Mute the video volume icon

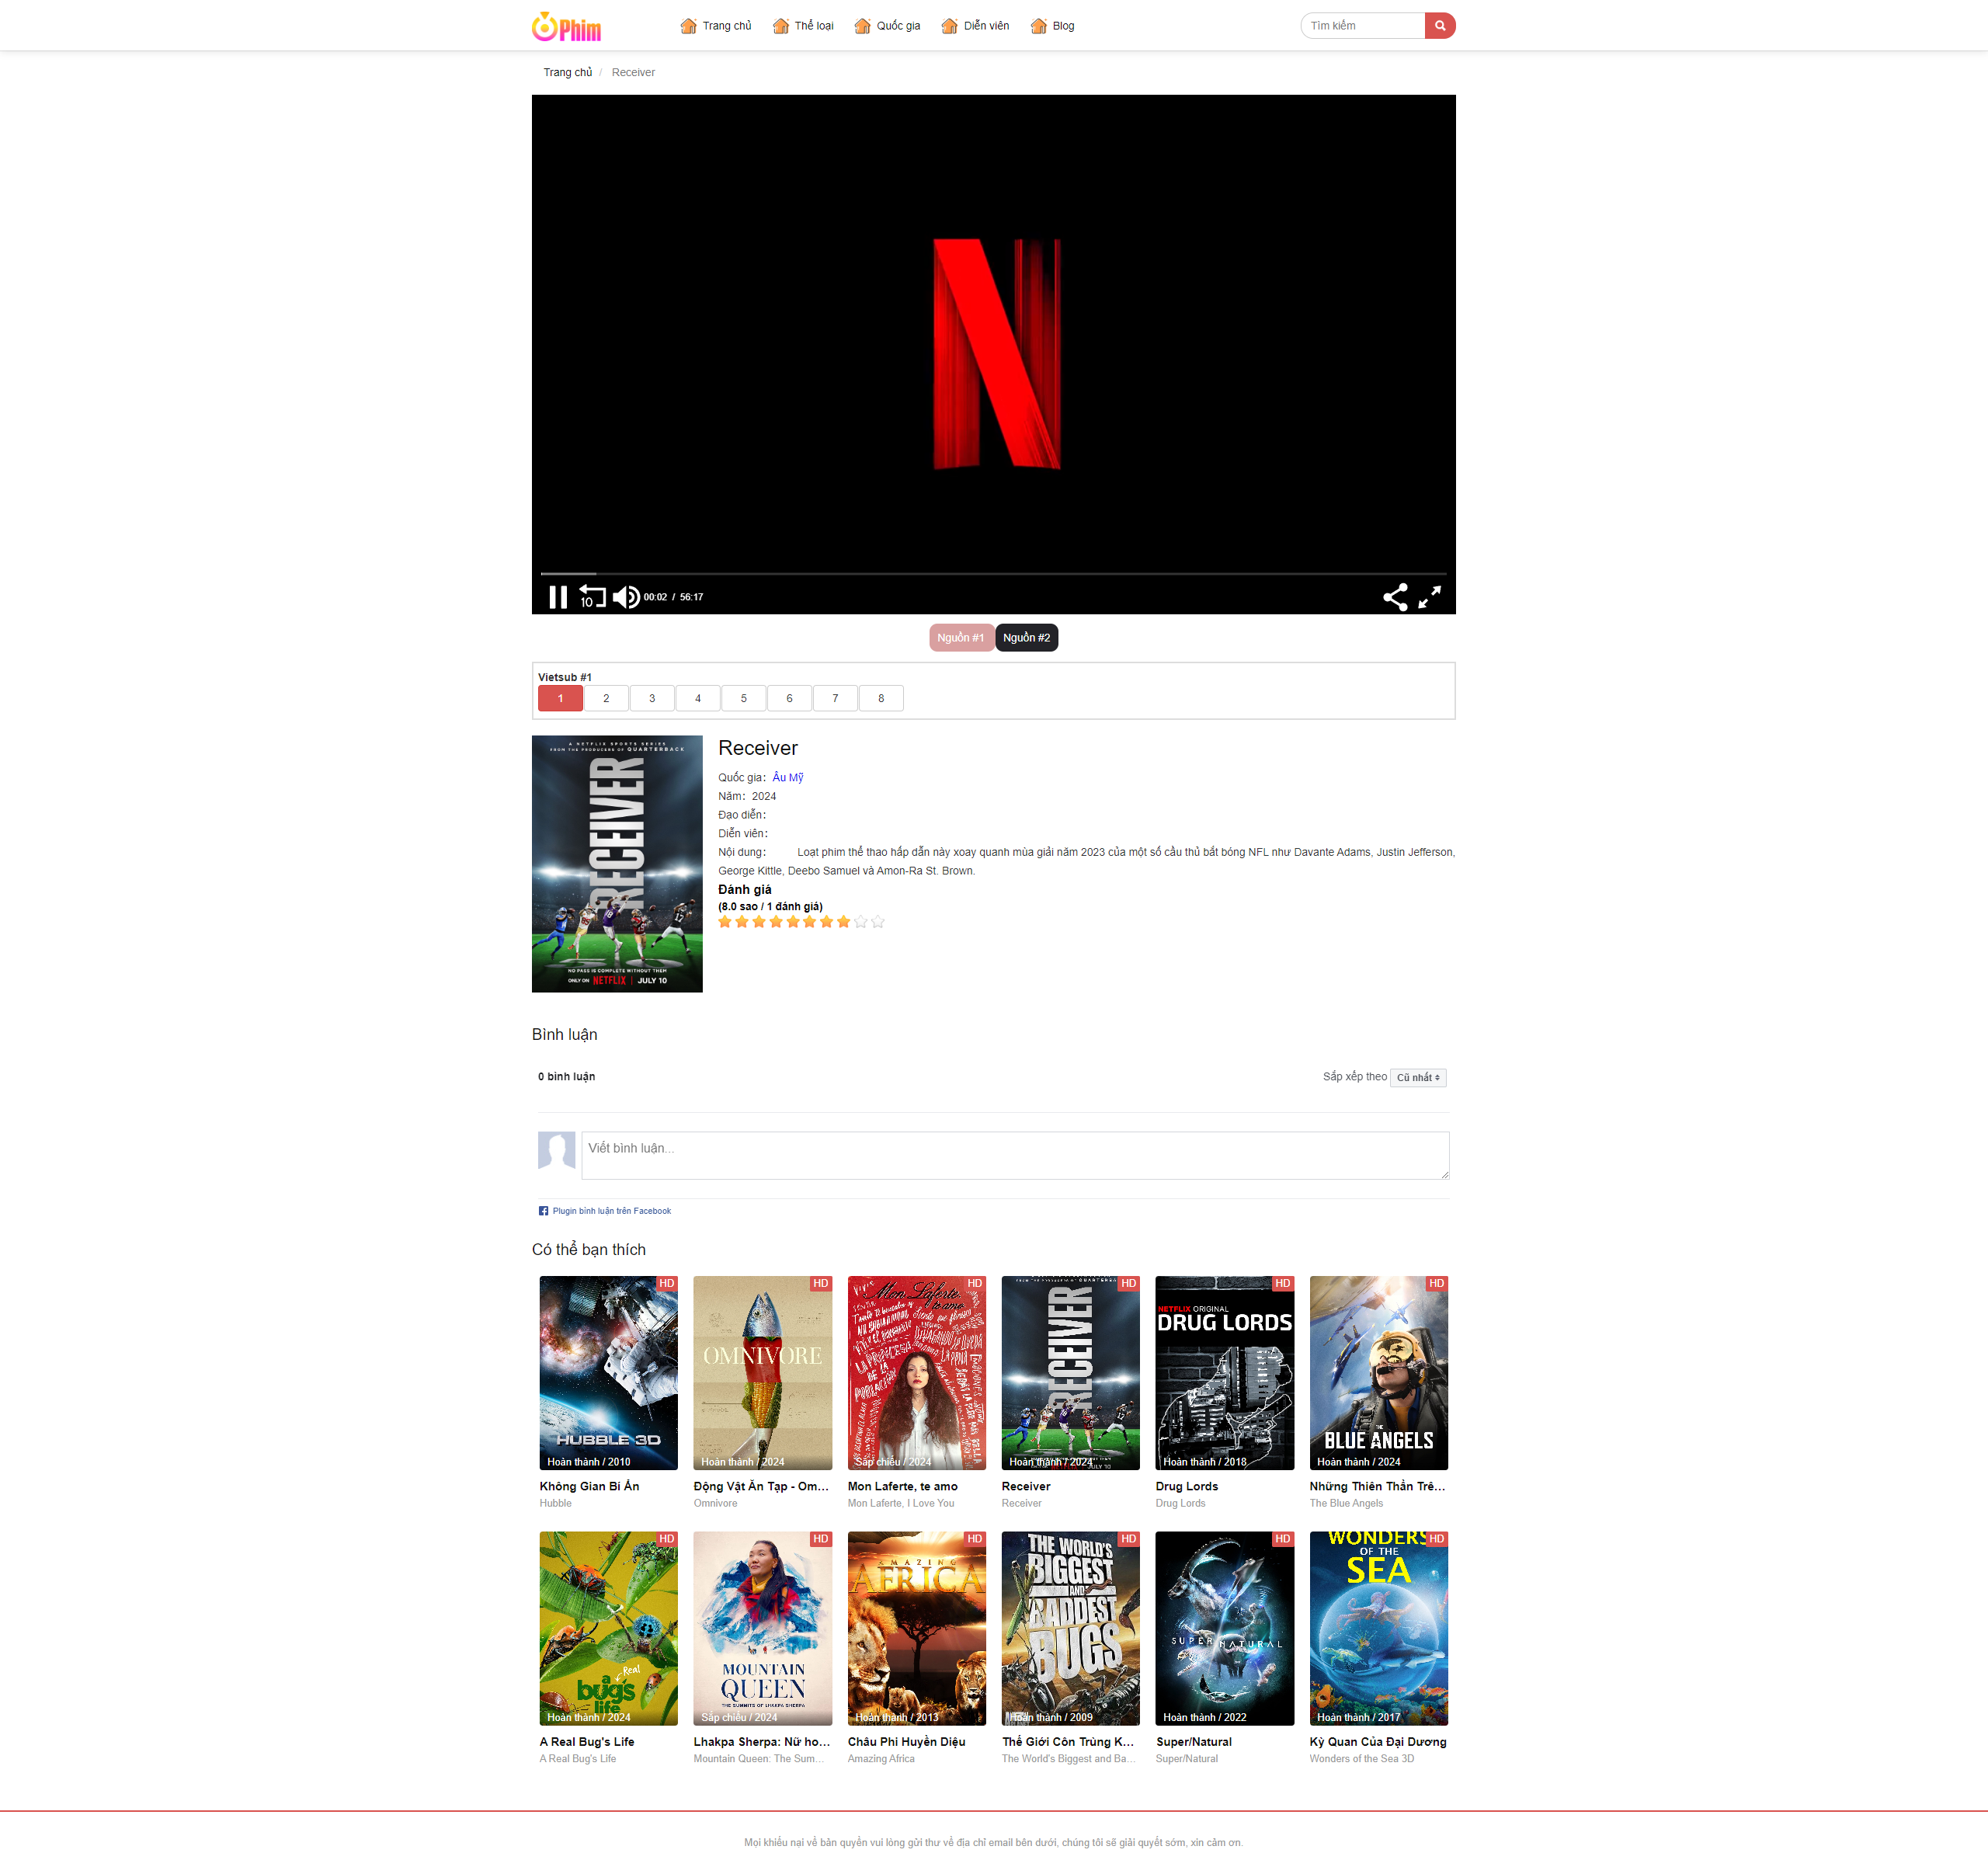coord(626,597)
